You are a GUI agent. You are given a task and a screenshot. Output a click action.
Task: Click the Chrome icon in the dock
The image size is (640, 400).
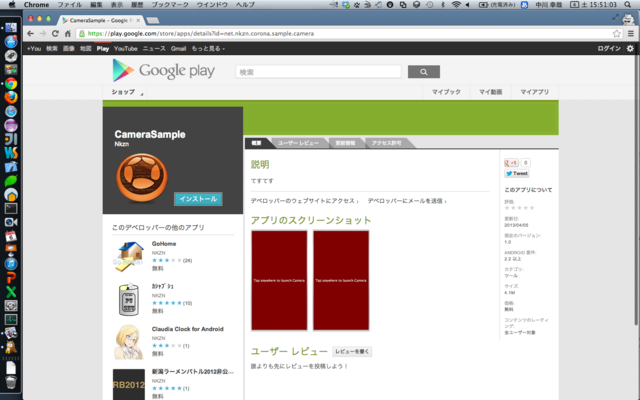pyautogui.click(x=11, y=83)
